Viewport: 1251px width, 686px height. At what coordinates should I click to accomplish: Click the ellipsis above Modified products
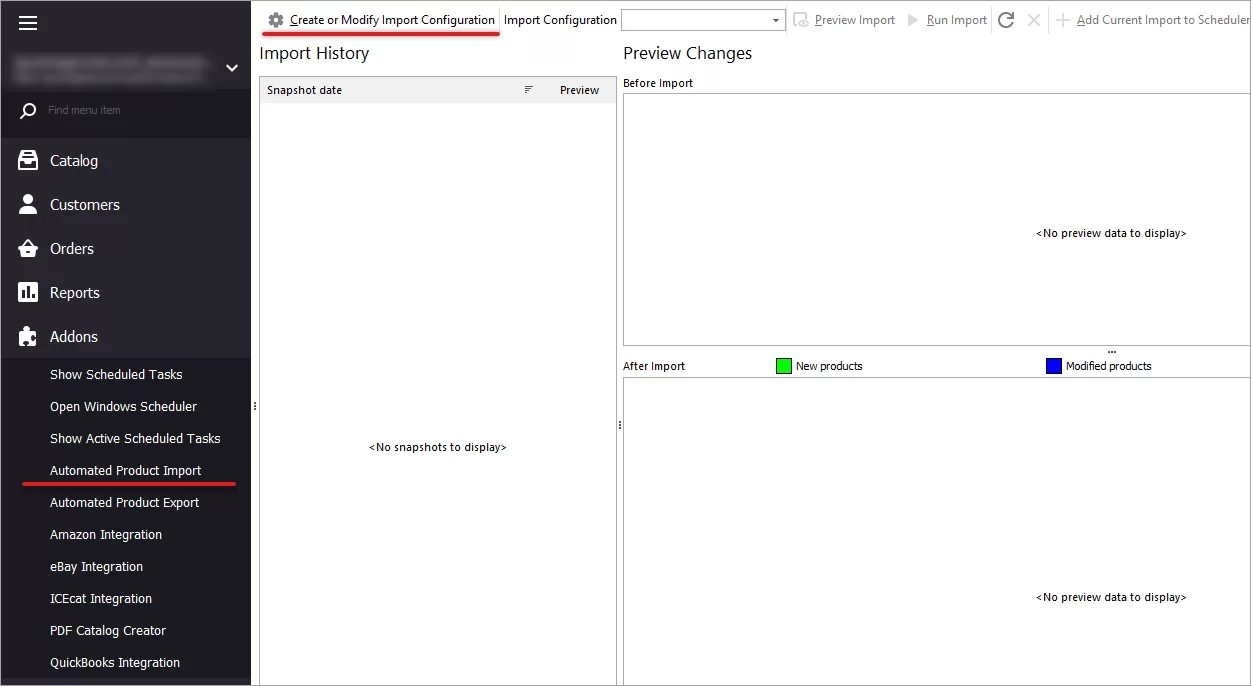pos(1111,350)
